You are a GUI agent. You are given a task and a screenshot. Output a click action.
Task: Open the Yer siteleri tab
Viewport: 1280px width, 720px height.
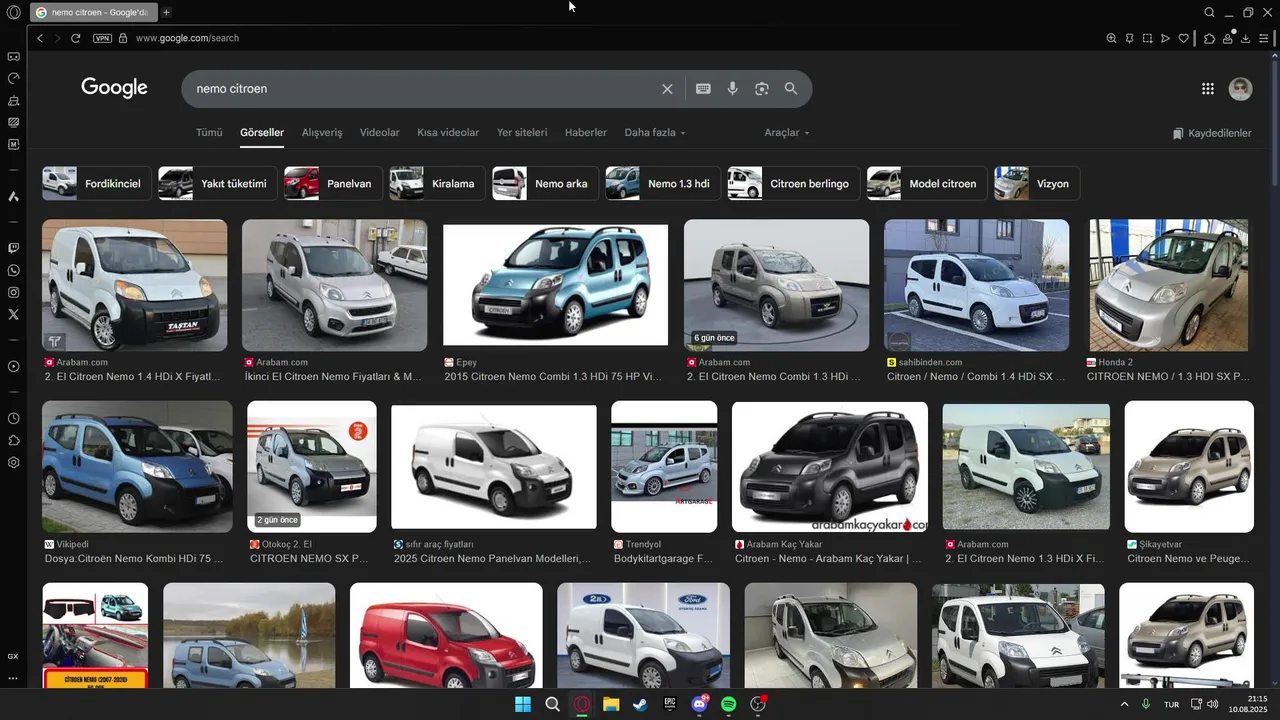(522, 133)
